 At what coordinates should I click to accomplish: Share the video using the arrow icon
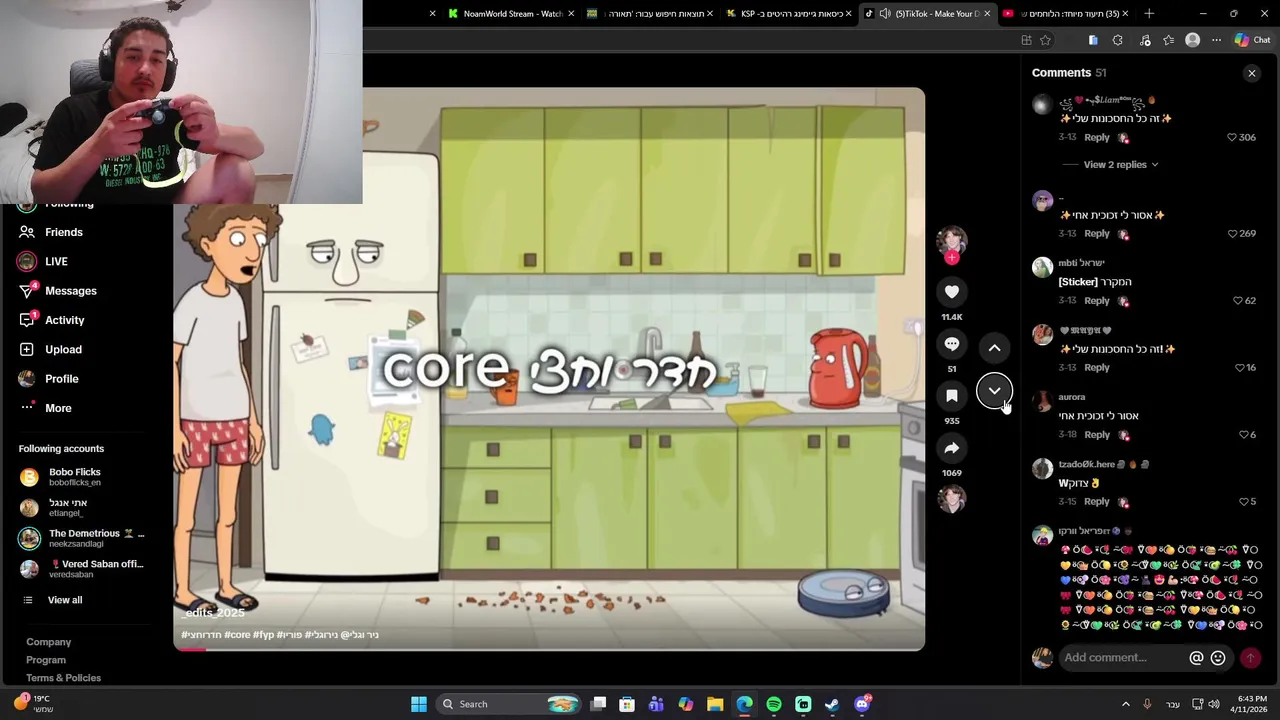click(952, 448)
